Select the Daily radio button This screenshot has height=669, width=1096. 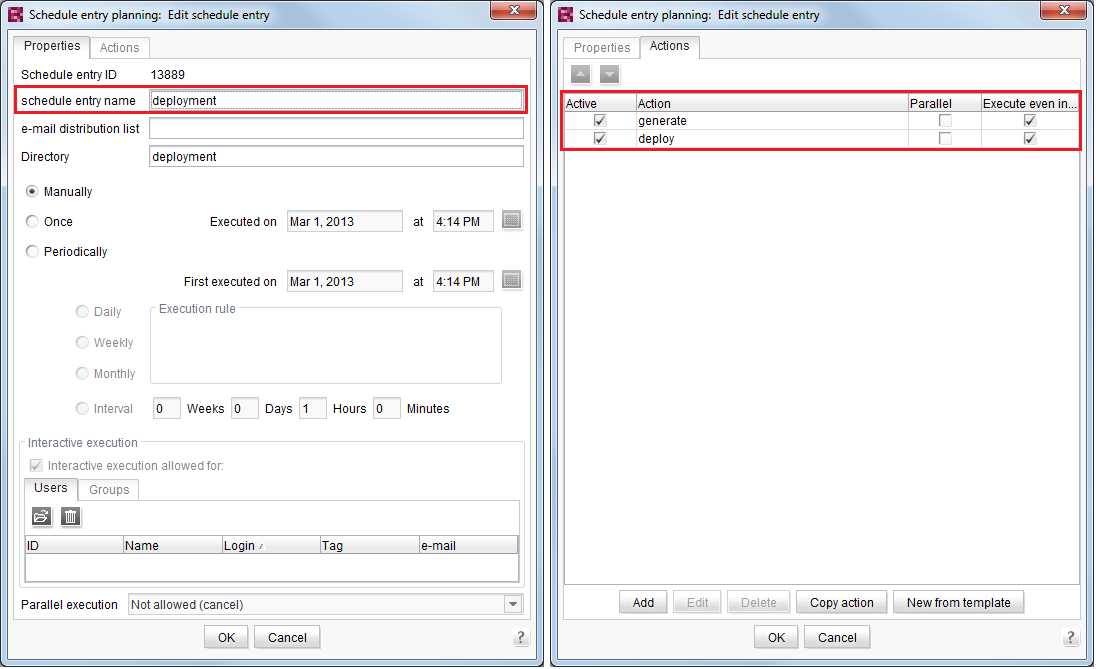[82, 311]
